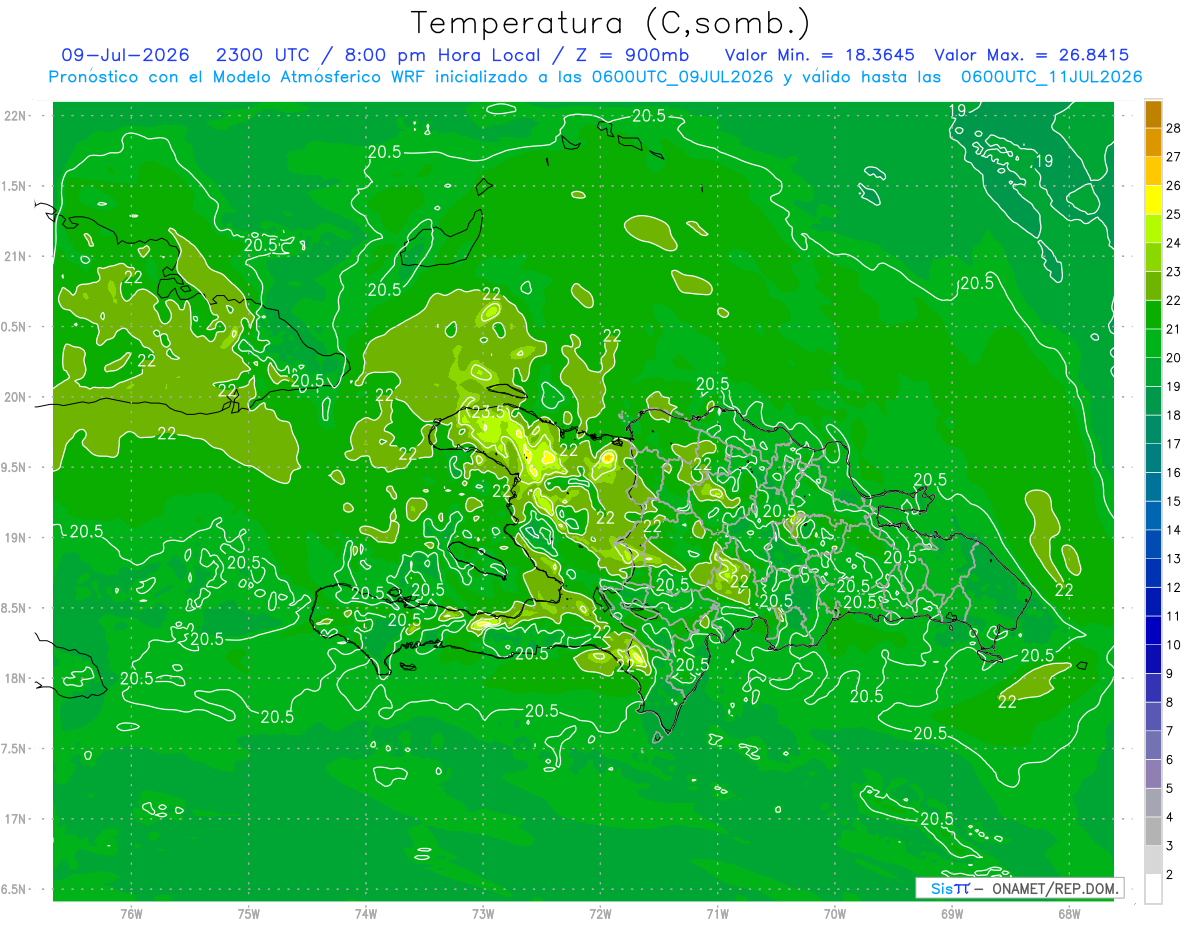Click the "24" value on color scale

point(1174,242)
